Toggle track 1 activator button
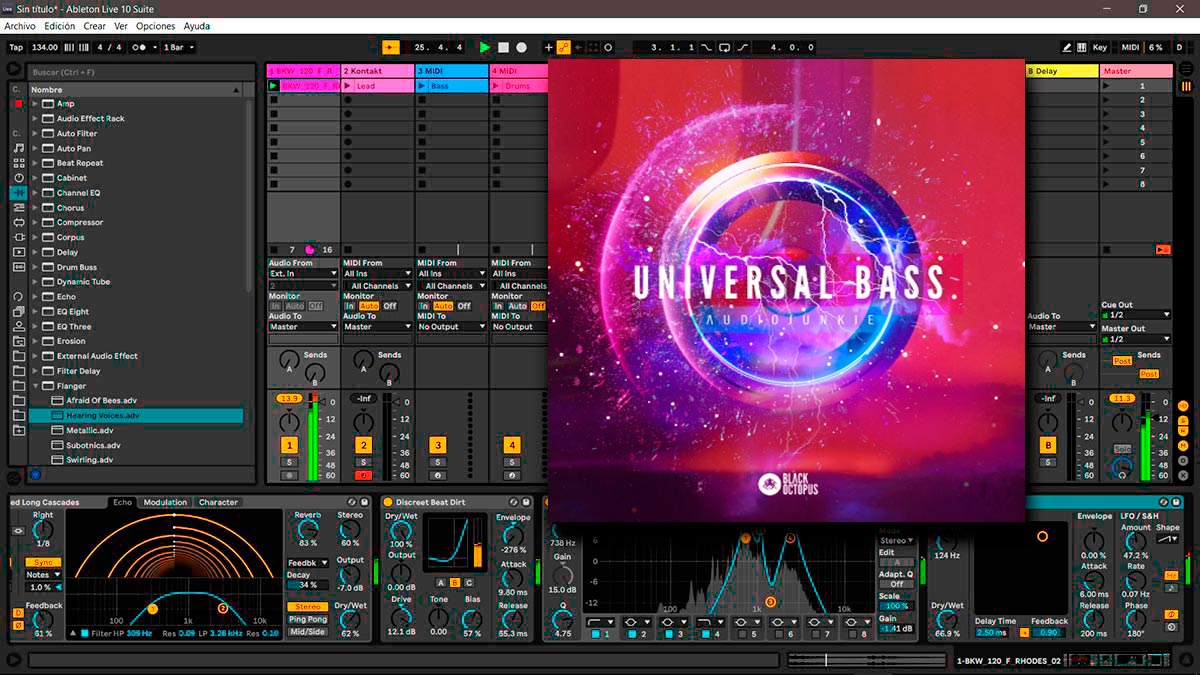The image size is (1200, 675). tap(290, 445)
